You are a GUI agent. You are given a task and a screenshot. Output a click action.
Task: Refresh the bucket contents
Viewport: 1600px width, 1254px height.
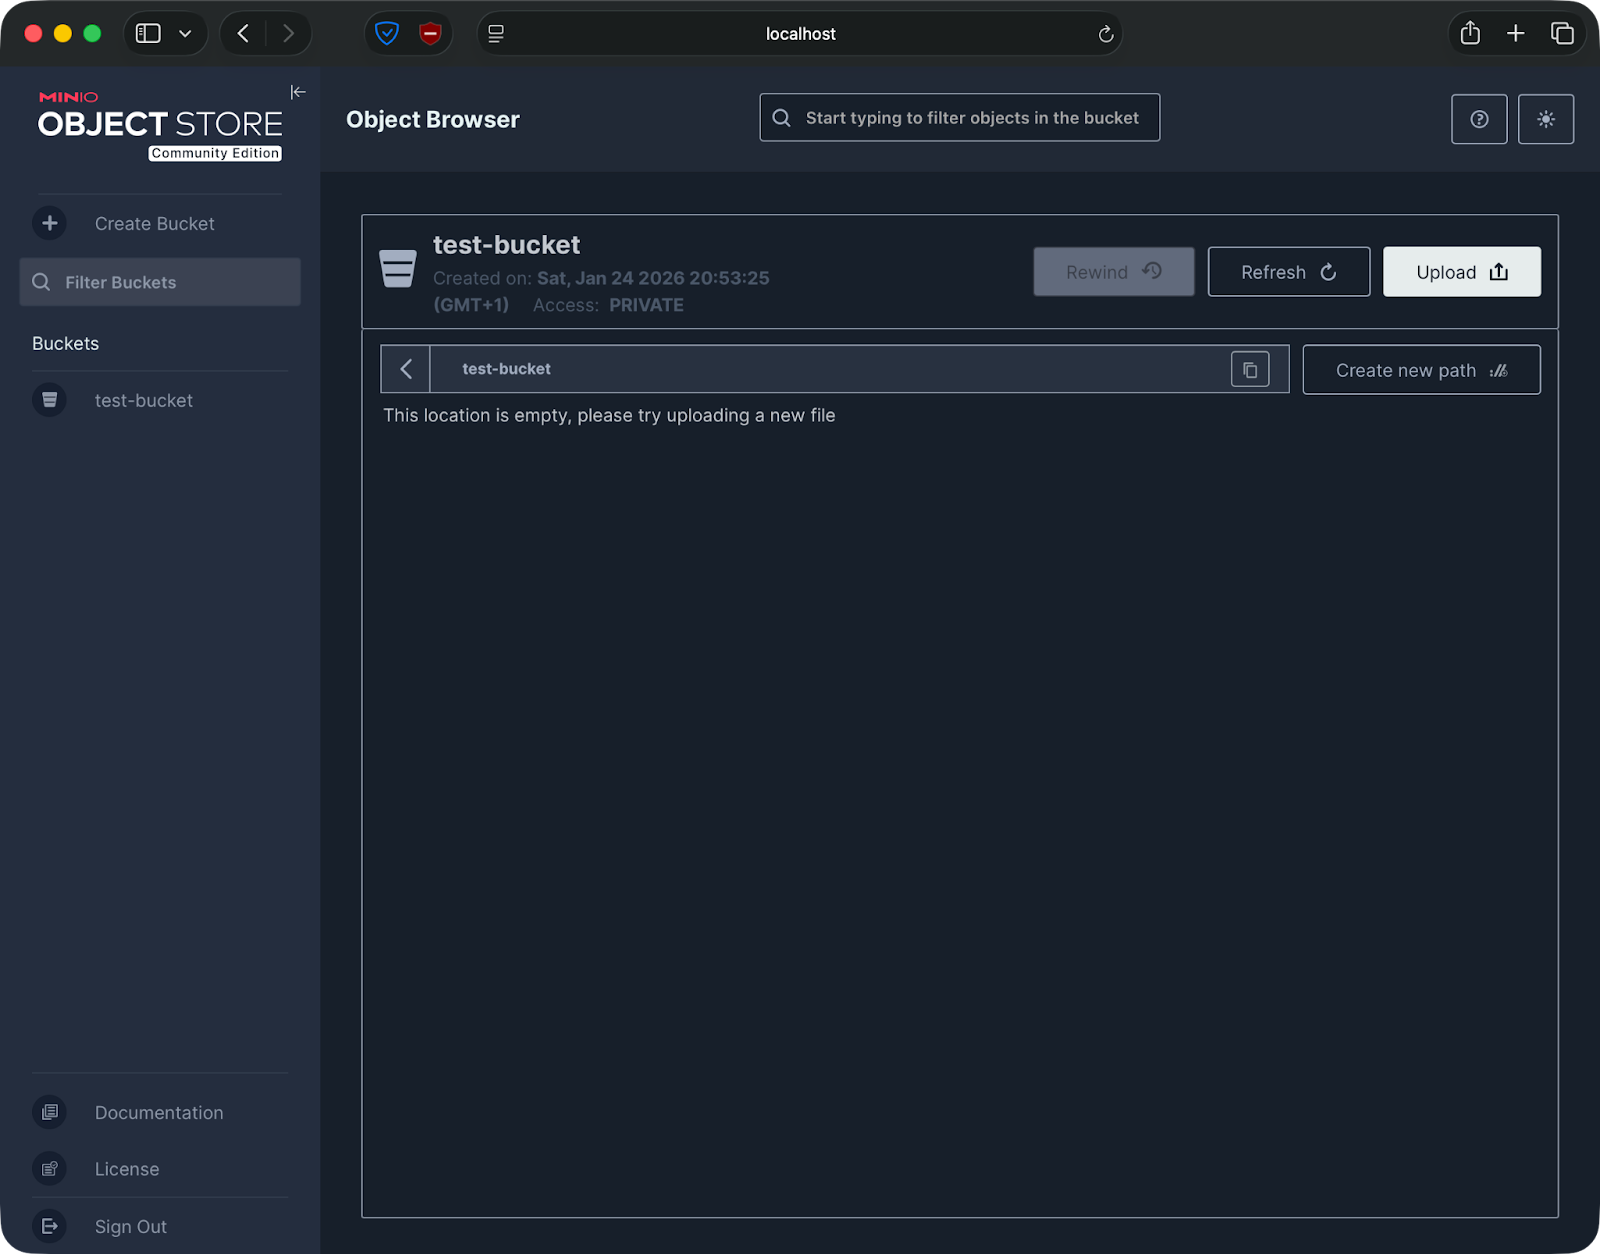tap(1288, 271)
